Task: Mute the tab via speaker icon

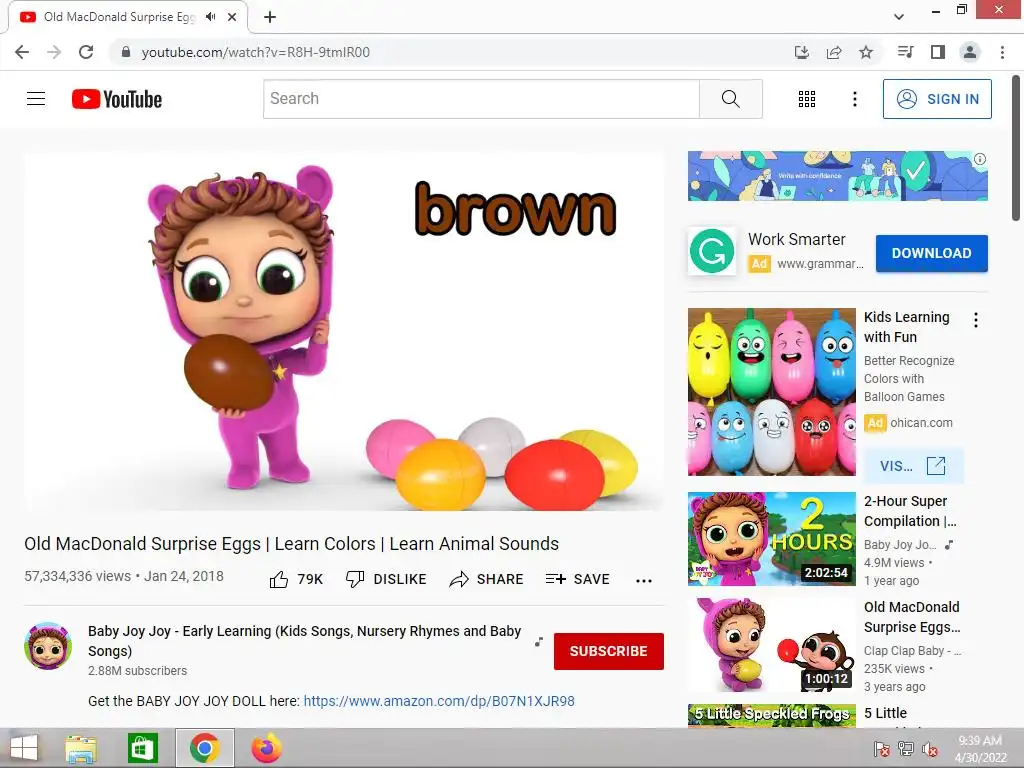Action: pos(210,17)
